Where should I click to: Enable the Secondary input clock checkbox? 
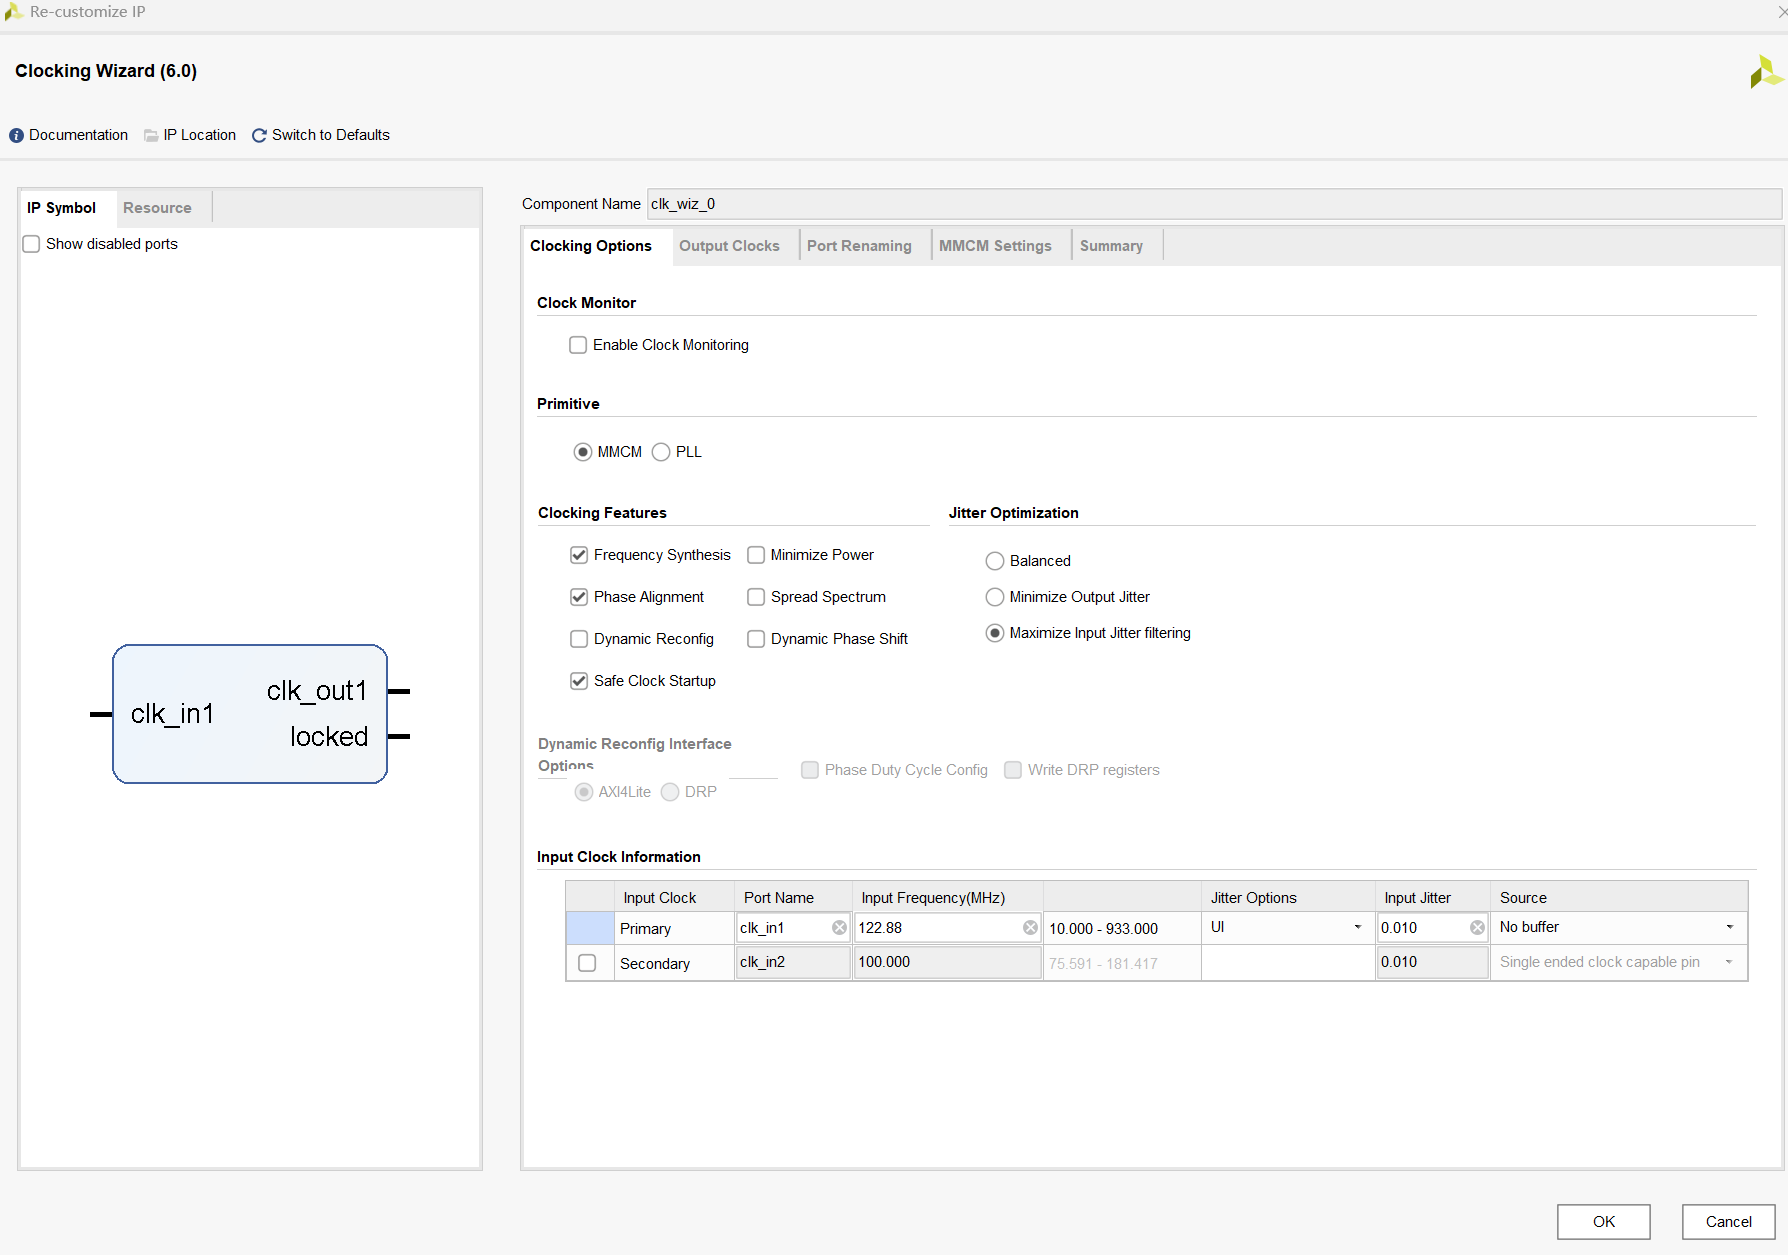point(588,963)
